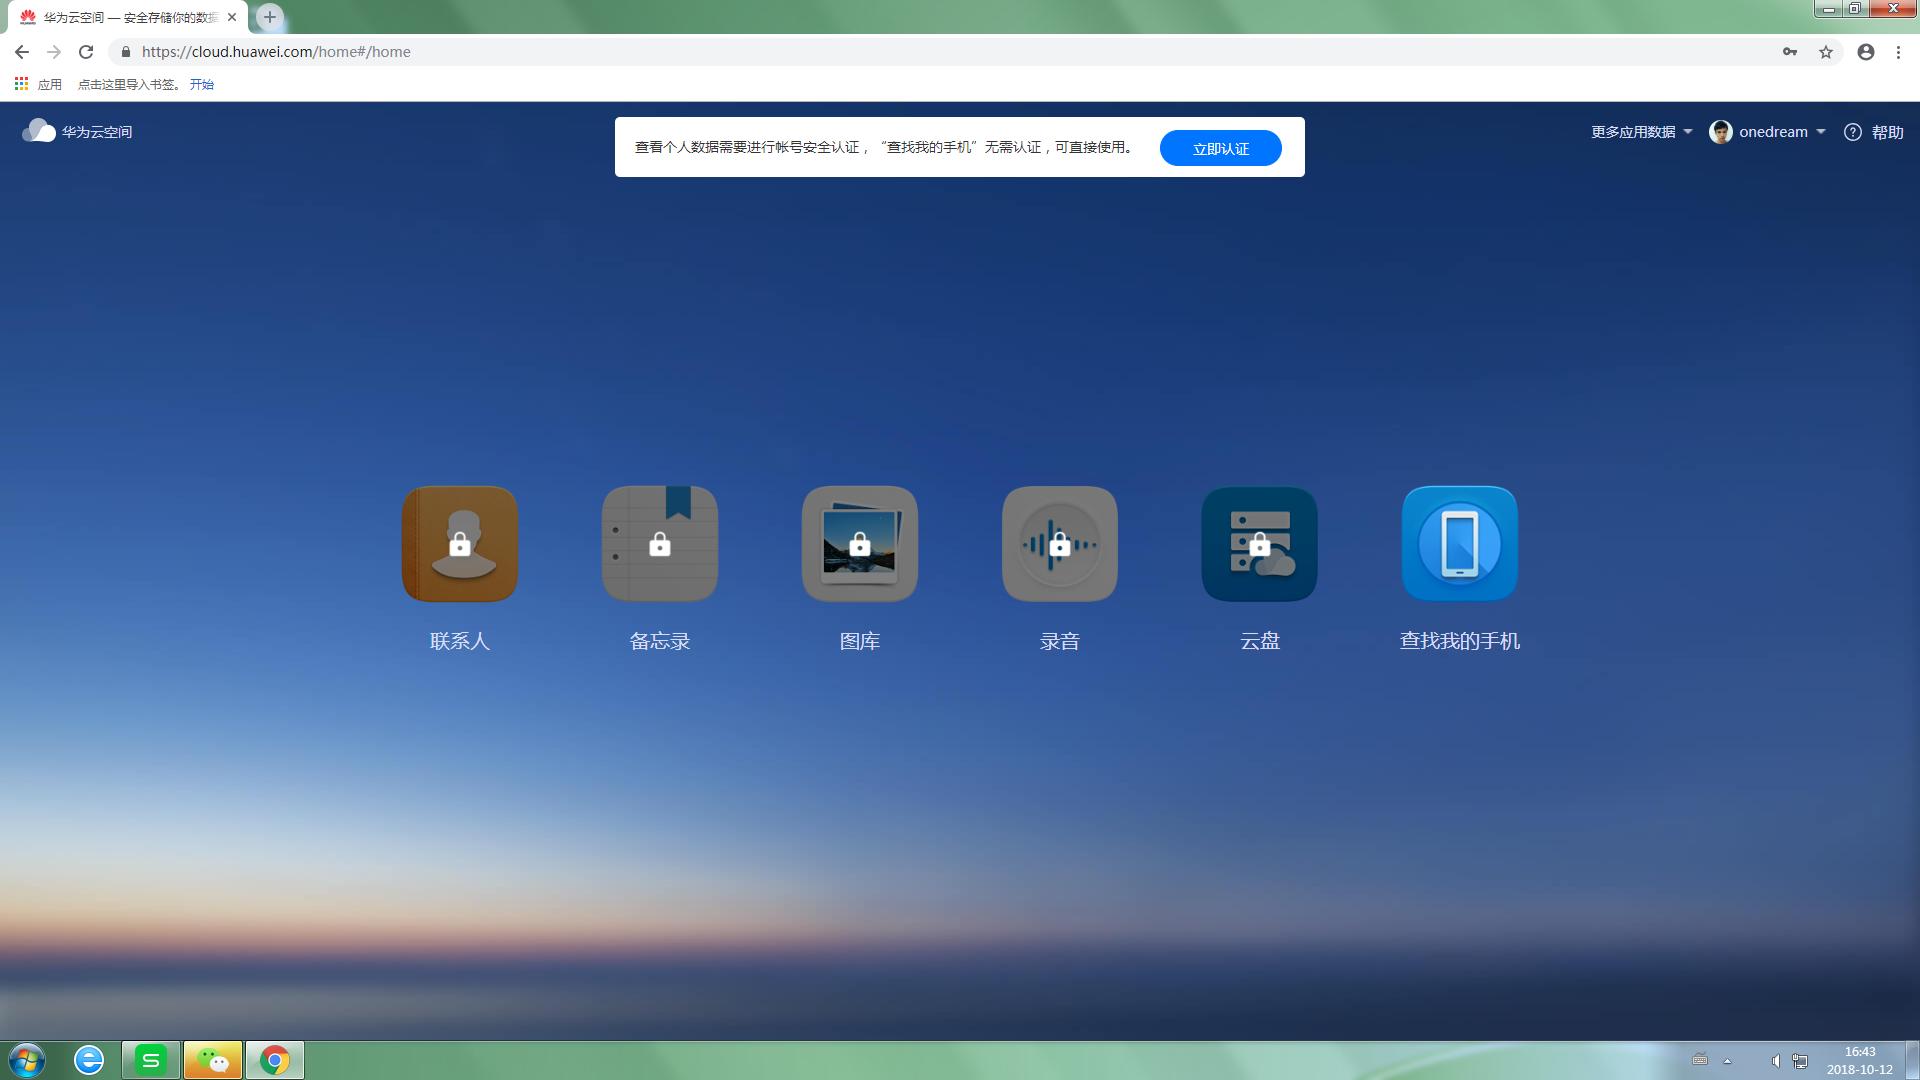Open WeChat from the taskbar
Viewport: 1920px width, 1080px height.
[x=212, y=1059]
